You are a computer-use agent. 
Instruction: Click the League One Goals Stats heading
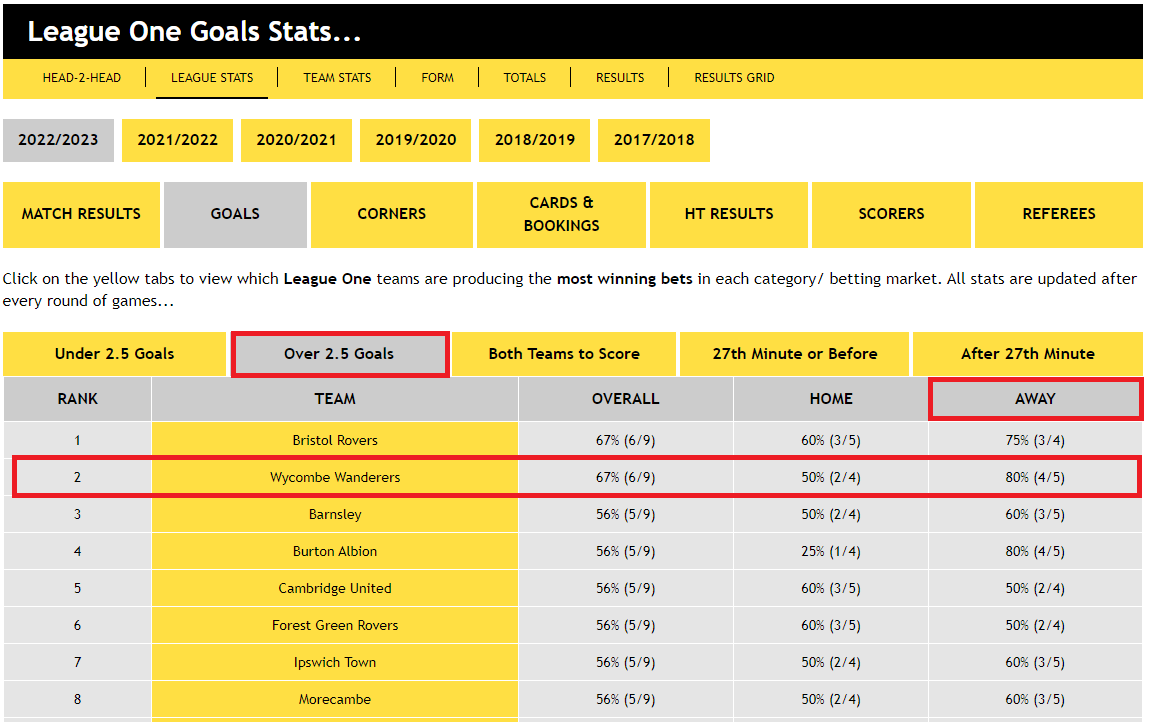coord(195,32)
